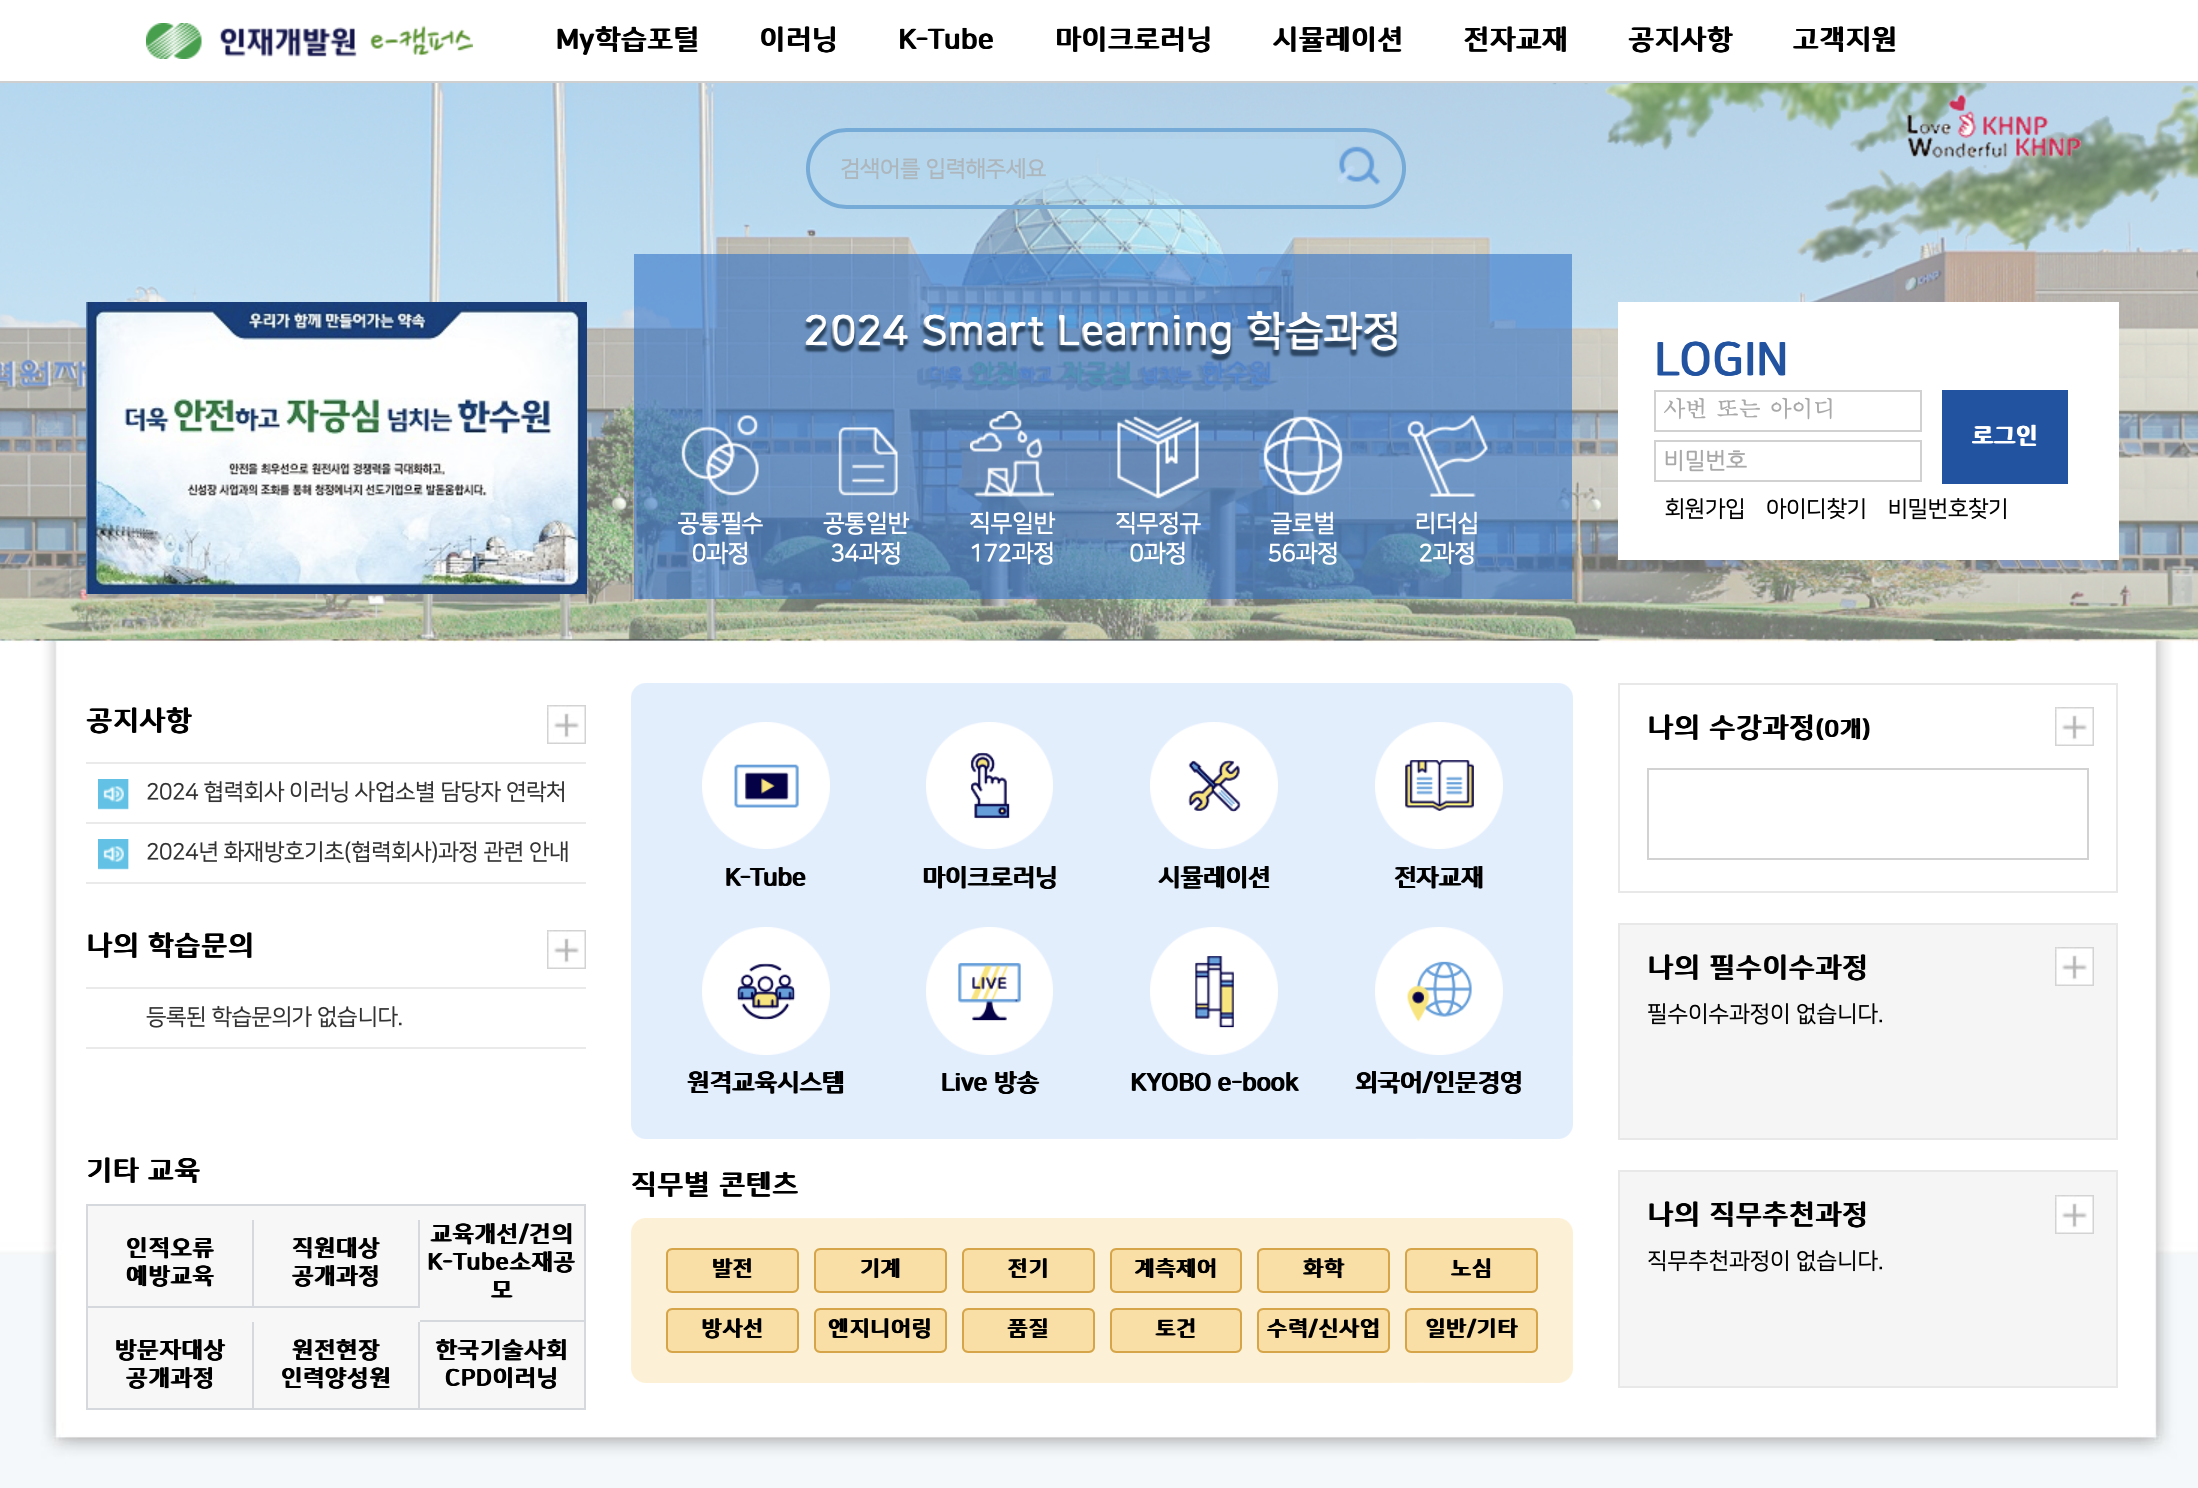The image size is (2198, 1488).
Task: Expand 나의 수강과정 panel
Action: point(2076,728)
